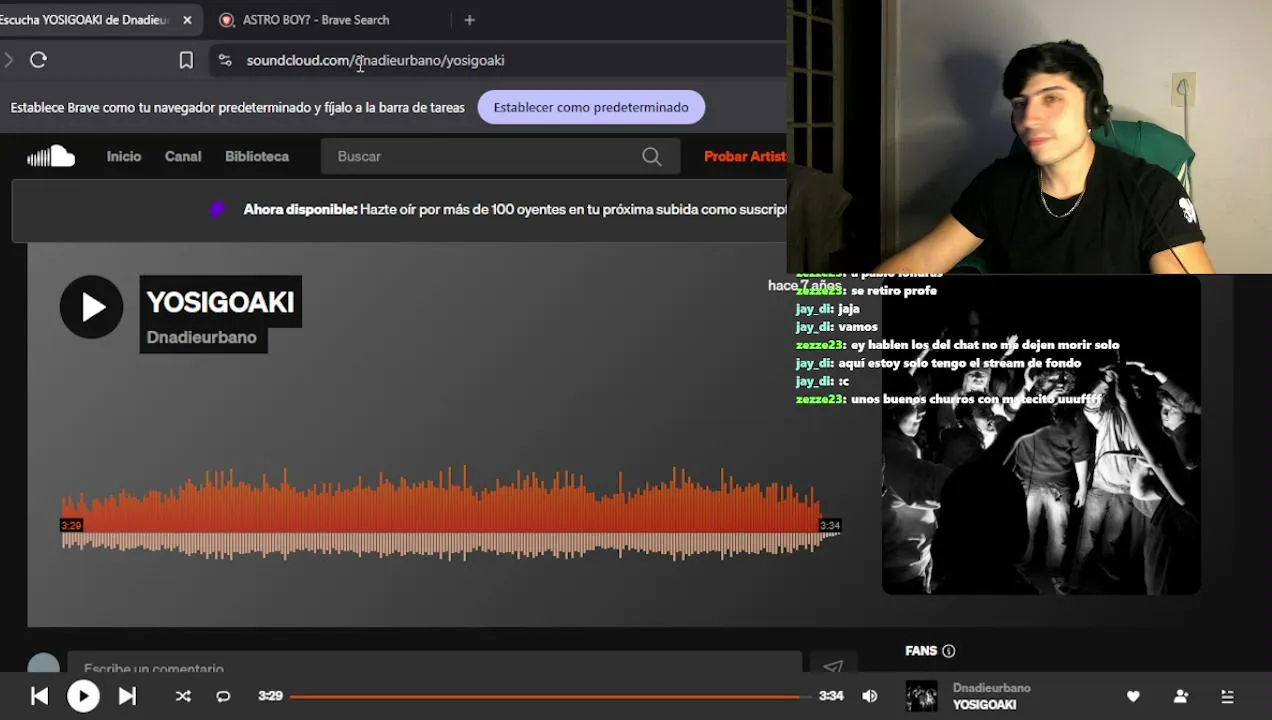
Task: Click Dnadieurbano in the player bar
Action: [x=991, y=688]
